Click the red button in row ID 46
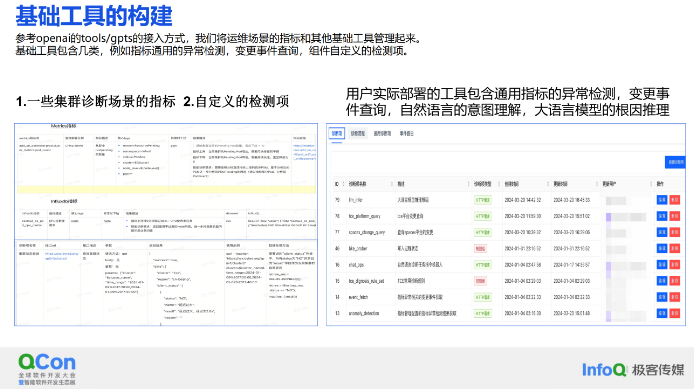This screenshot has height=389, width=694. (x=675, y=249)
